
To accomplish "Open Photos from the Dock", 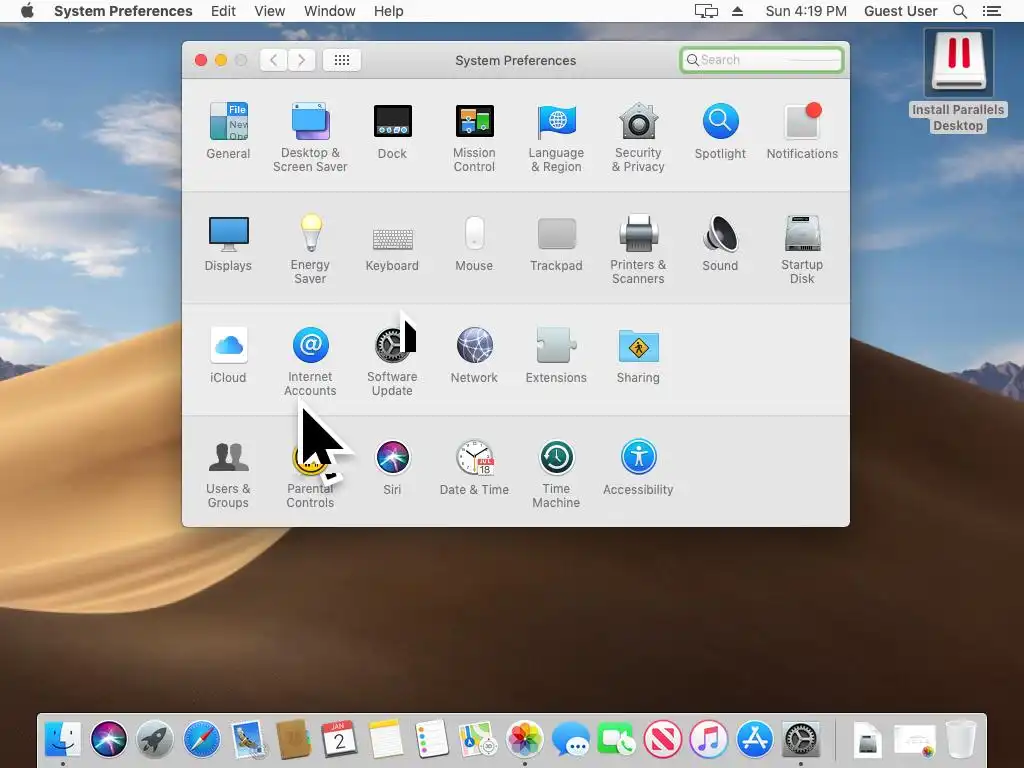I will [x=524, y=739].
